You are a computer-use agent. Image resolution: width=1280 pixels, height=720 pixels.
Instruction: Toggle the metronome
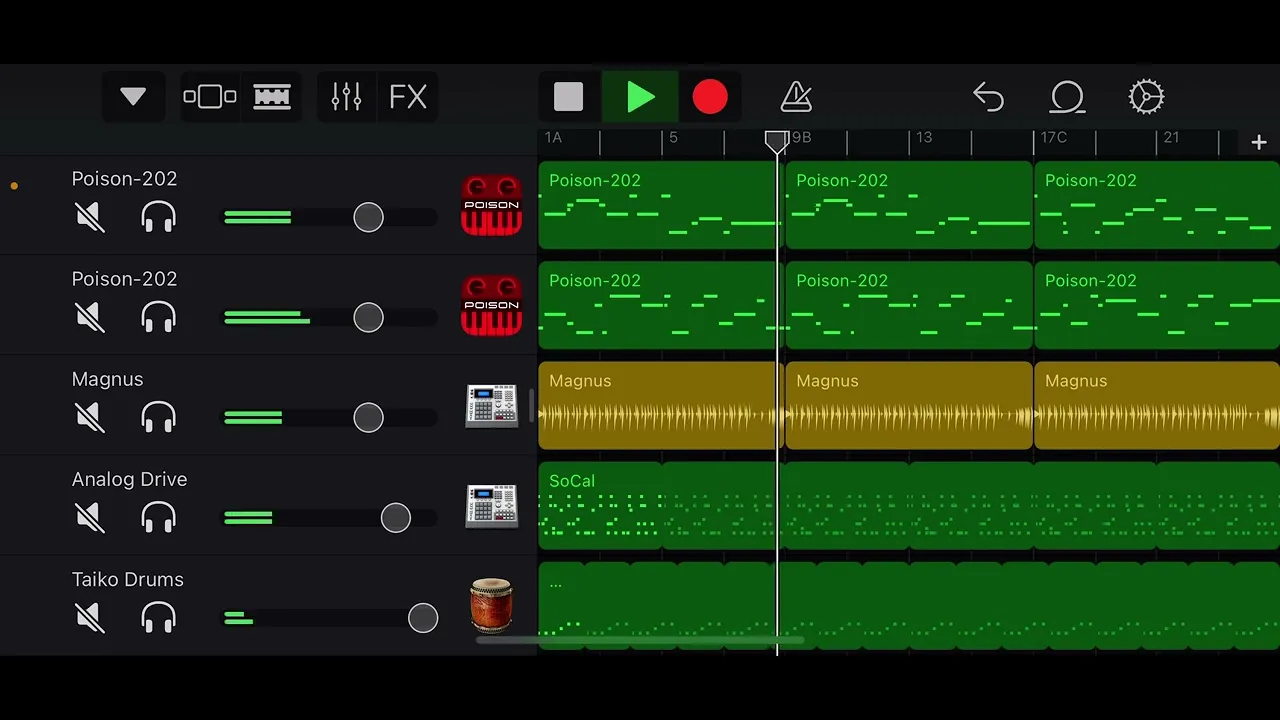pyautogui.click(x=796, y=97)
